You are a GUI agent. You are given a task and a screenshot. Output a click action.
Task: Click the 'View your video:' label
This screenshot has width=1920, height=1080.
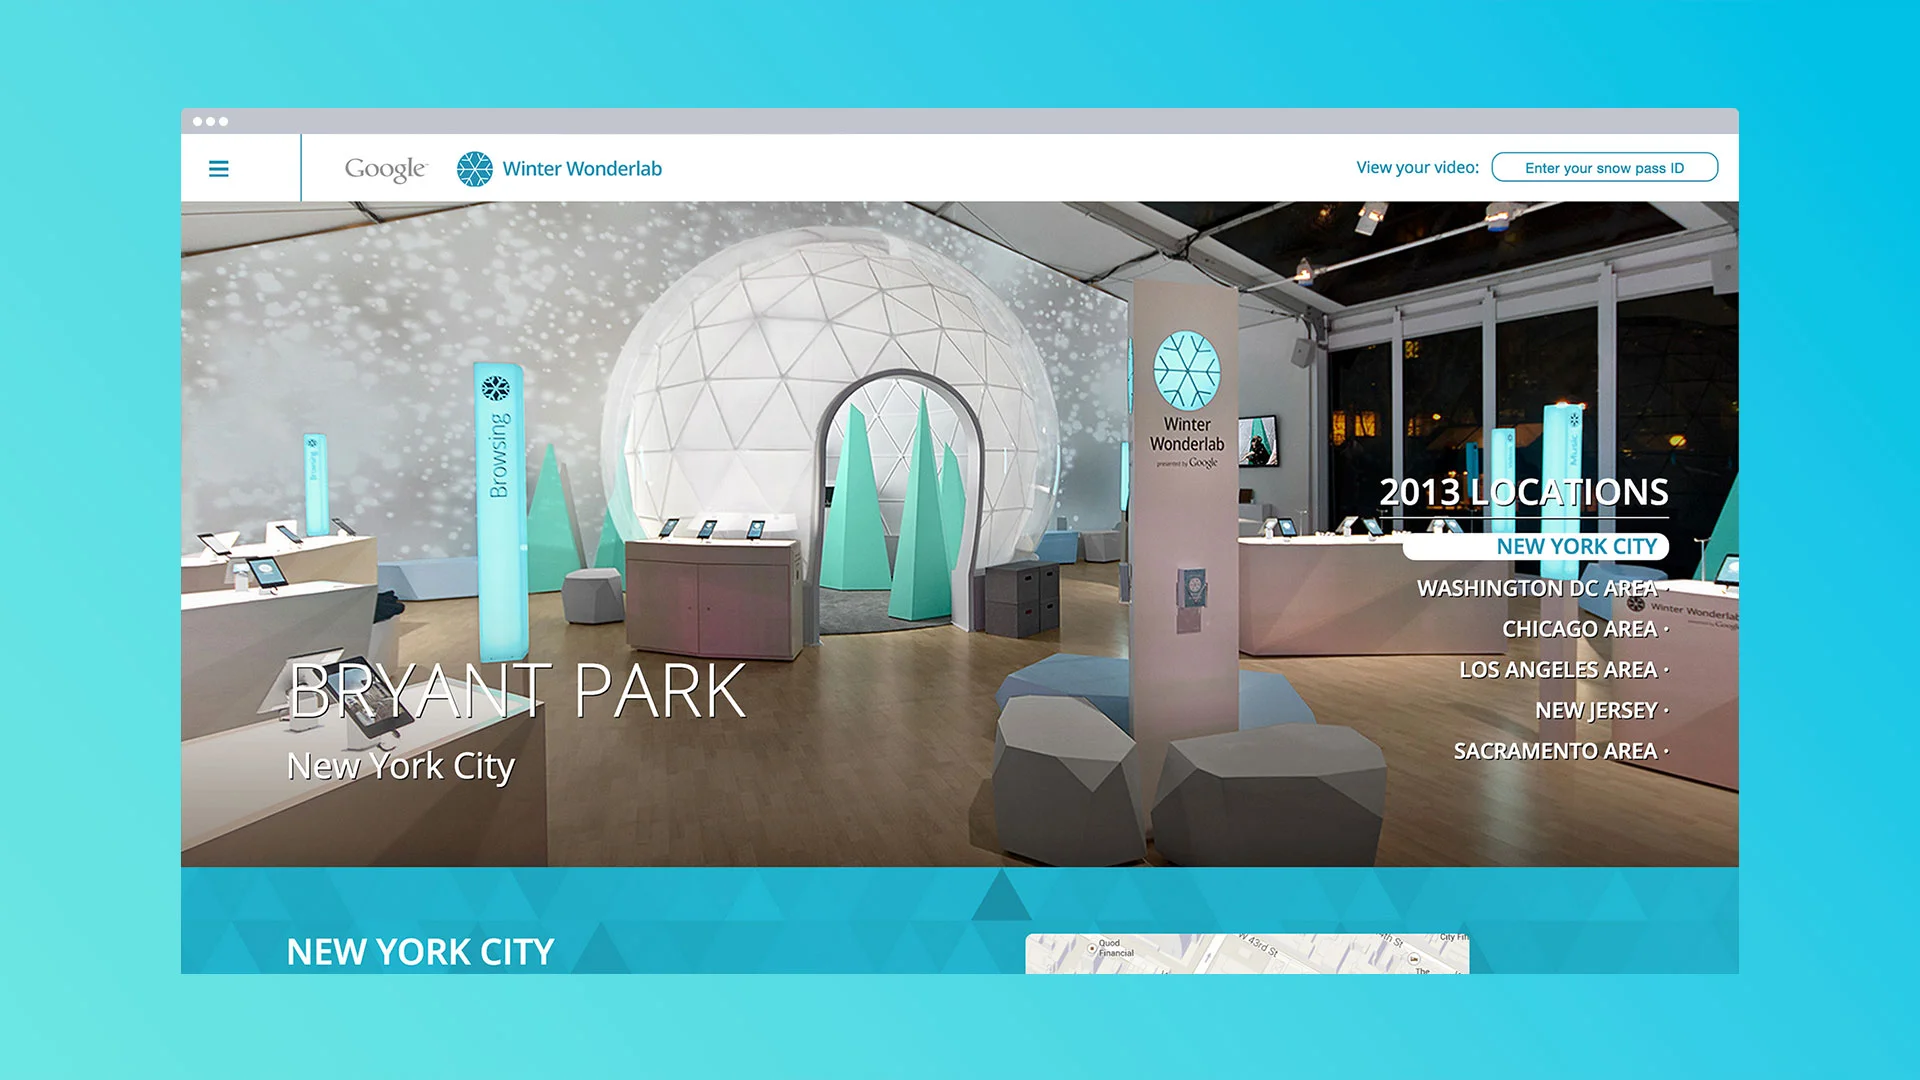click(1417, 168)
